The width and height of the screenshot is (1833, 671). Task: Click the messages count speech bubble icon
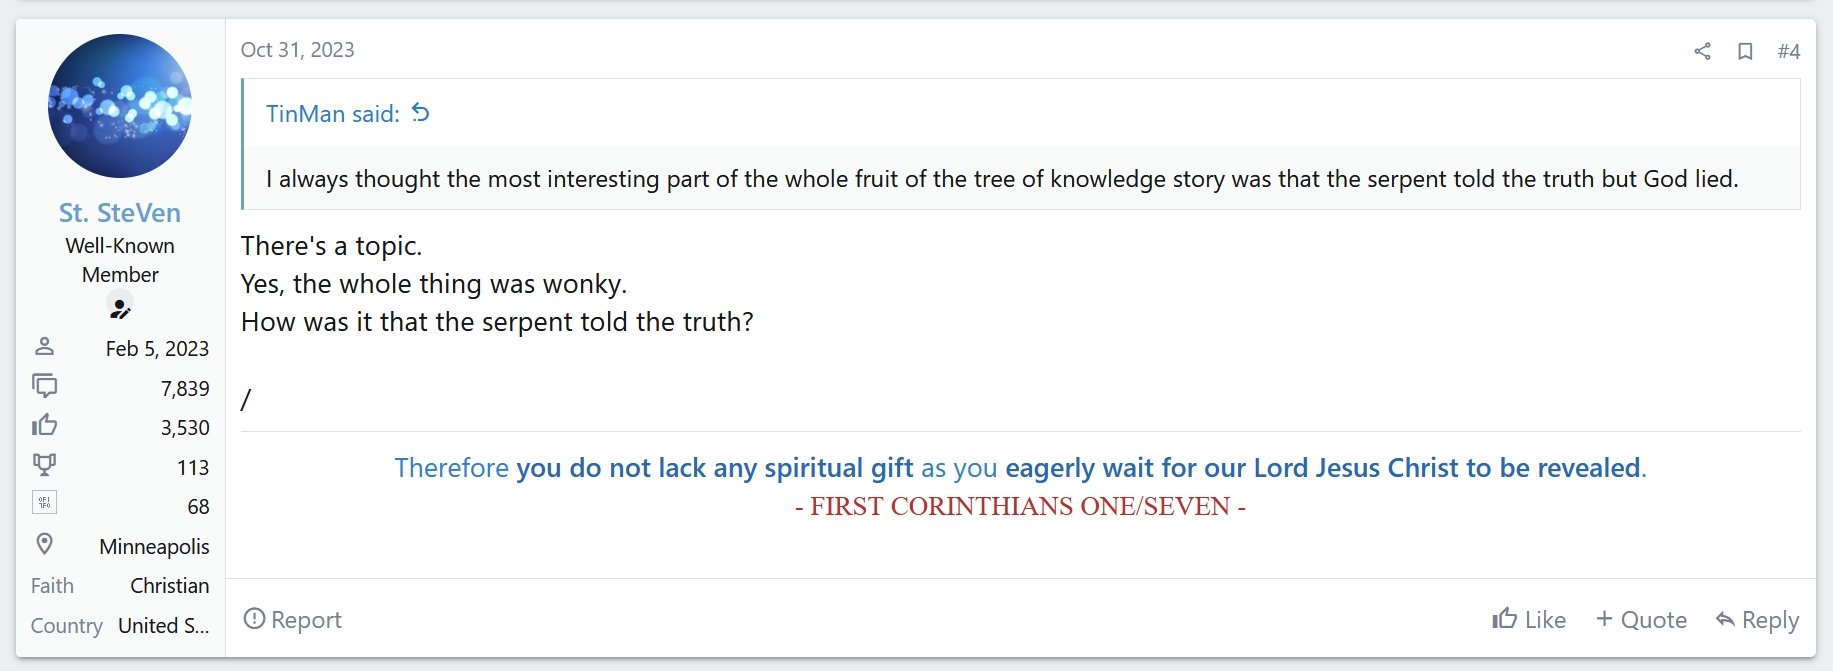[x=44, y=386]
